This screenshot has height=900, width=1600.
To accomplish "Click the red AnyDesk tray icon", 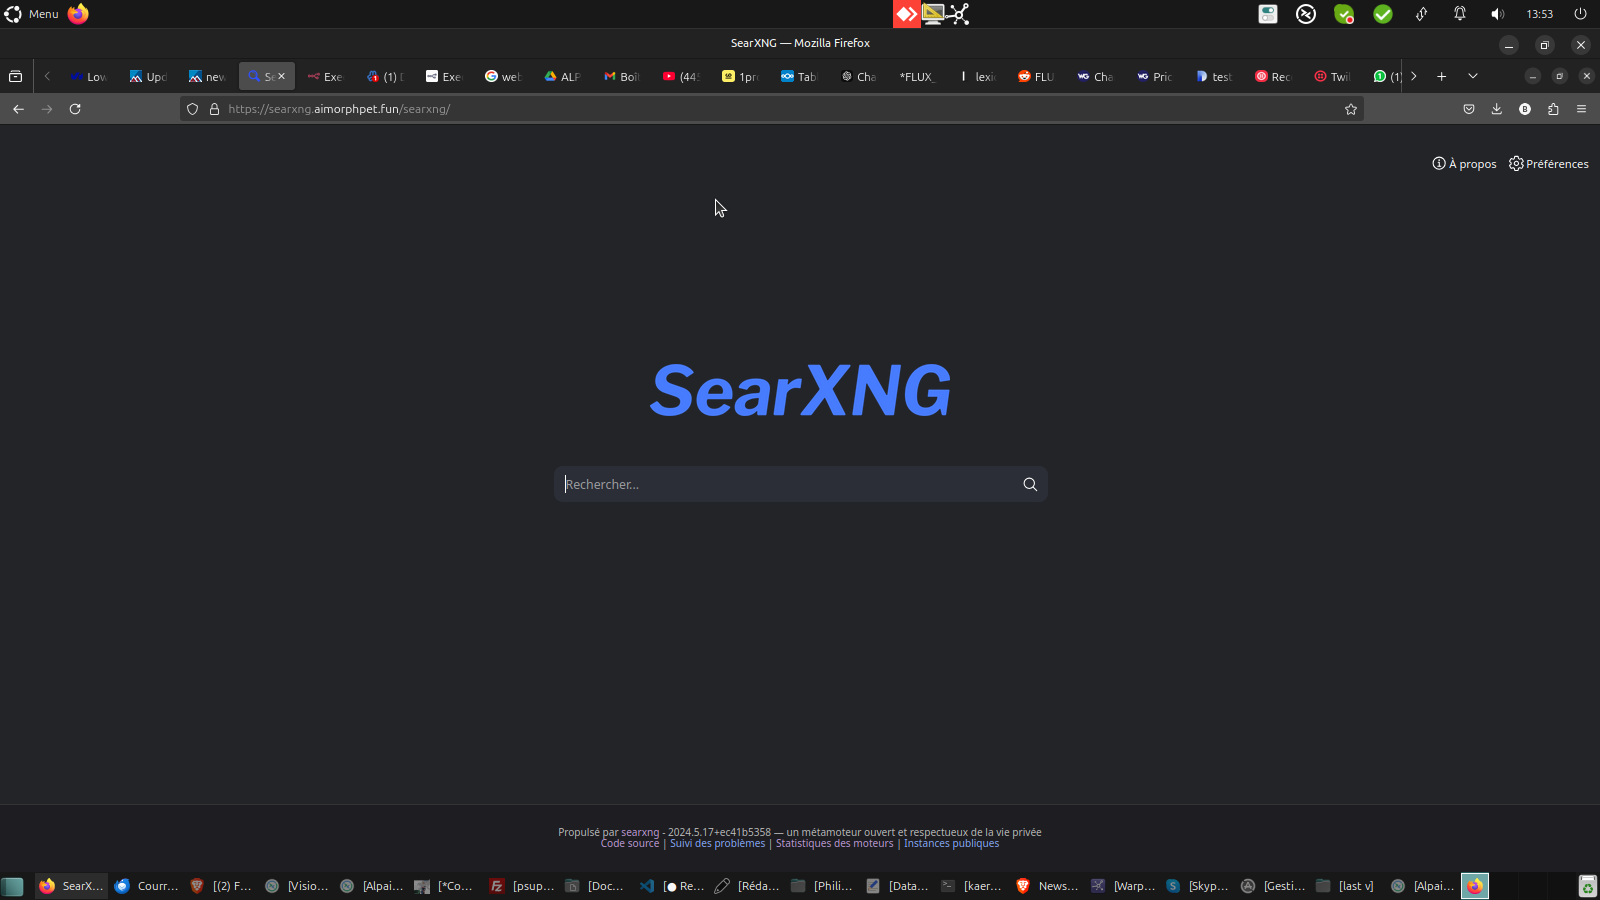I will pyautogui.click(x=907, y=14).
